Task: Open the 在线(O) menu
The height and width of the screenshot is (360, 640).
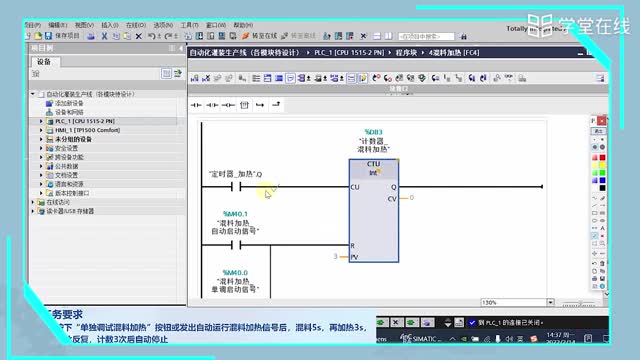Action: pyautogui.click(x=136, y=25)
